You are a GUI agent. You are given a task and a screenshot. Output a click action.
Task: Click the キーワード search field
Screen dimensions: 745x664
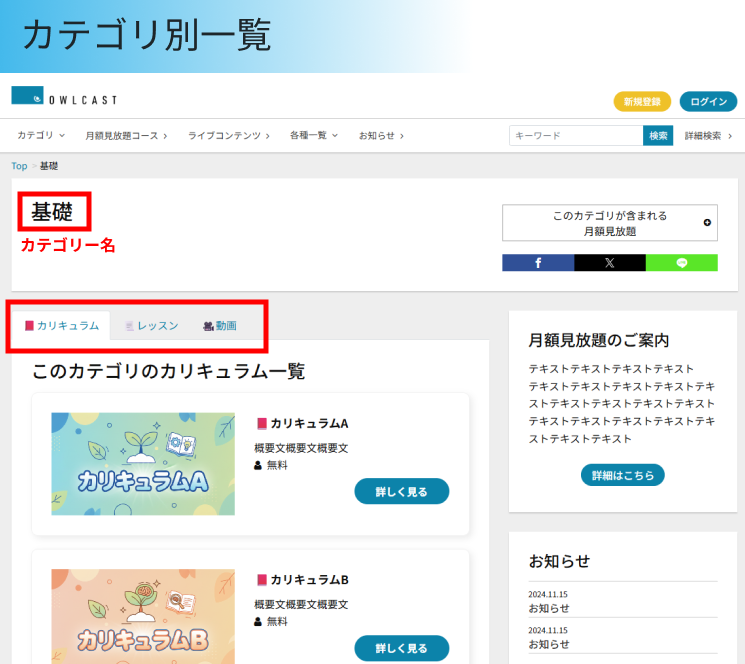coord(576,135)
